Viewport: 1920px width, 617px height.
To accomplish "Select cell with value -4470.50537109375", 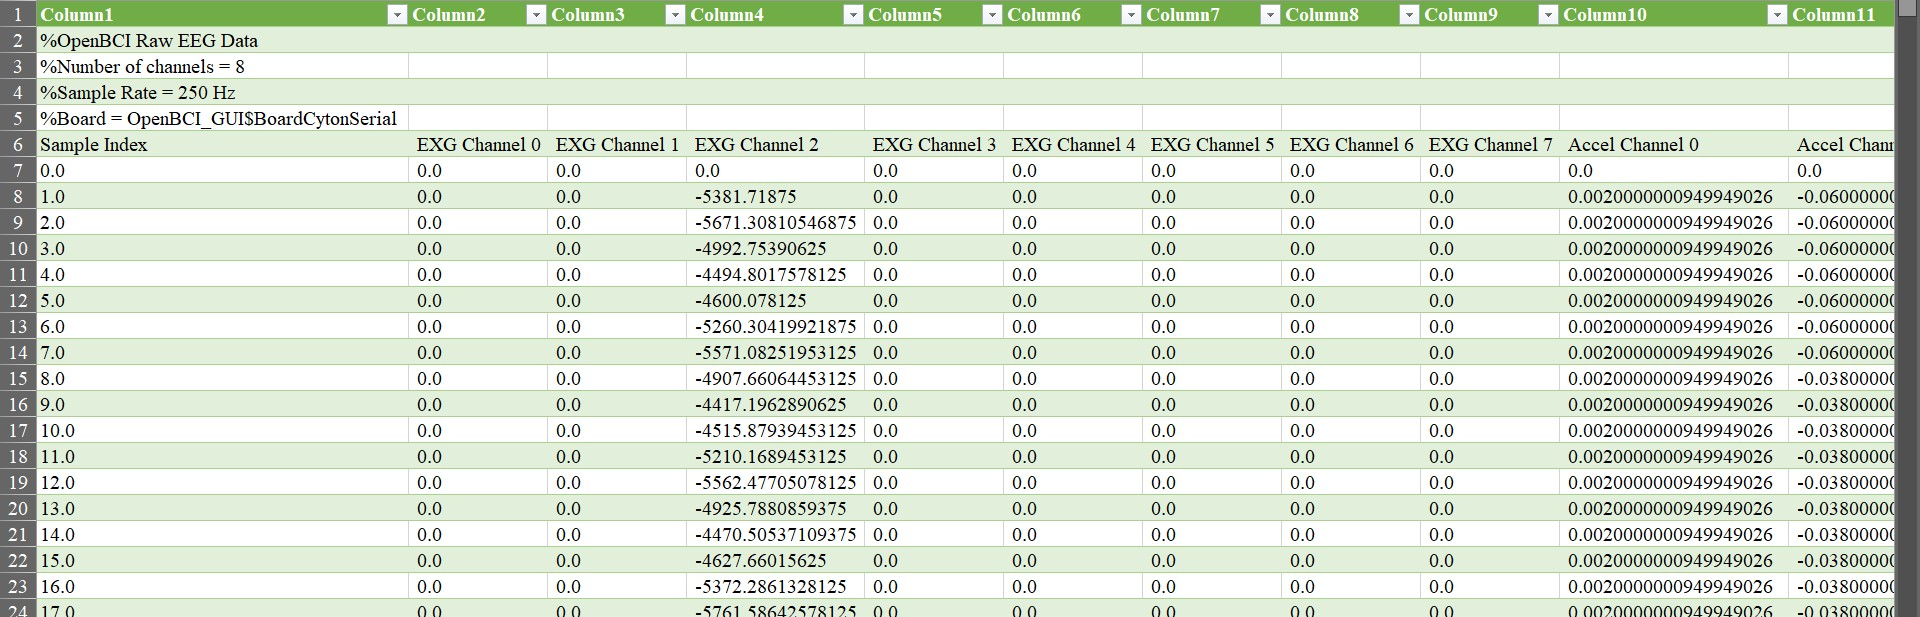I will pos(775,535).
